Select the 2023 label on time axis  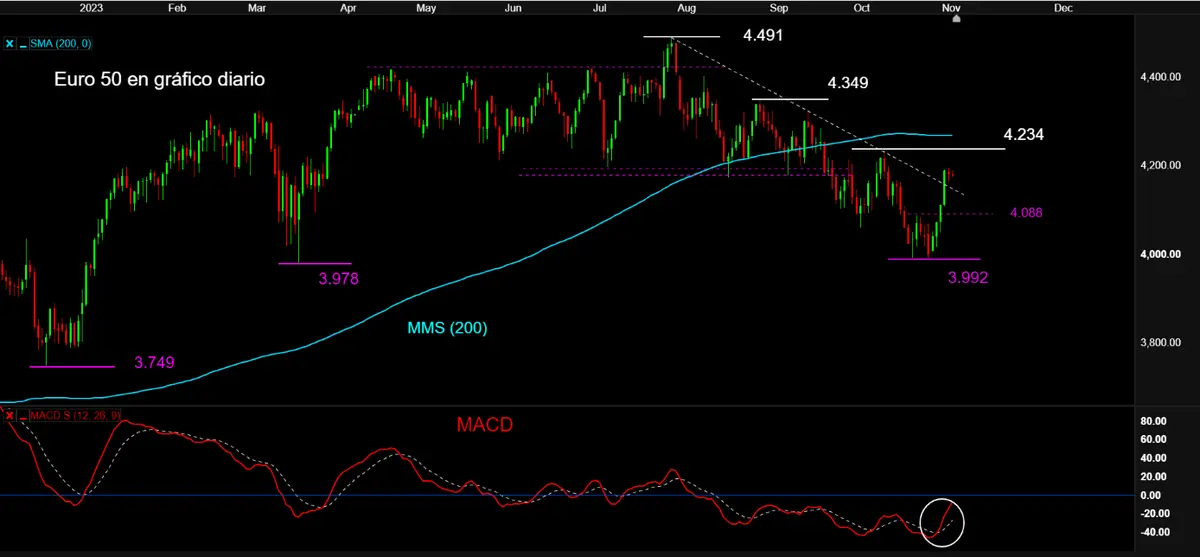(92, 7)
